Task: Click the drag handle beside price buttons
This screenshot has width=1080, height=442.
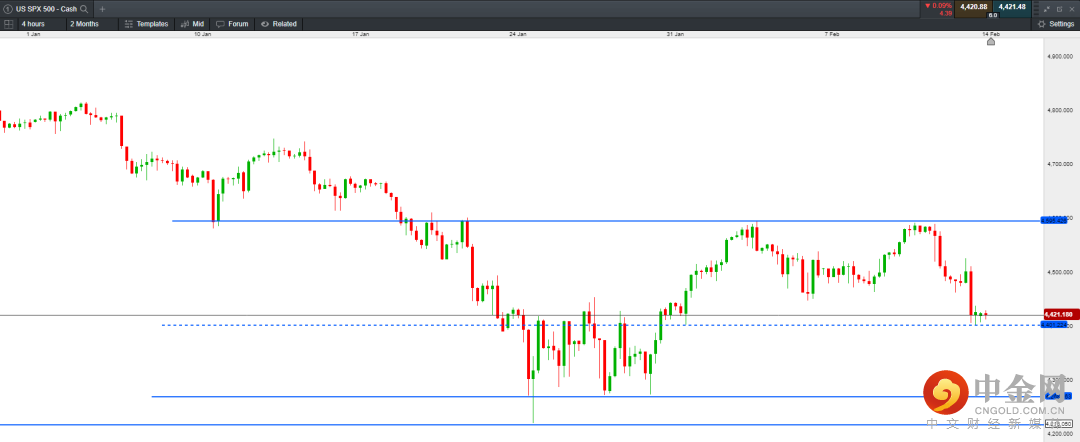Action: tap(1034, 7)
